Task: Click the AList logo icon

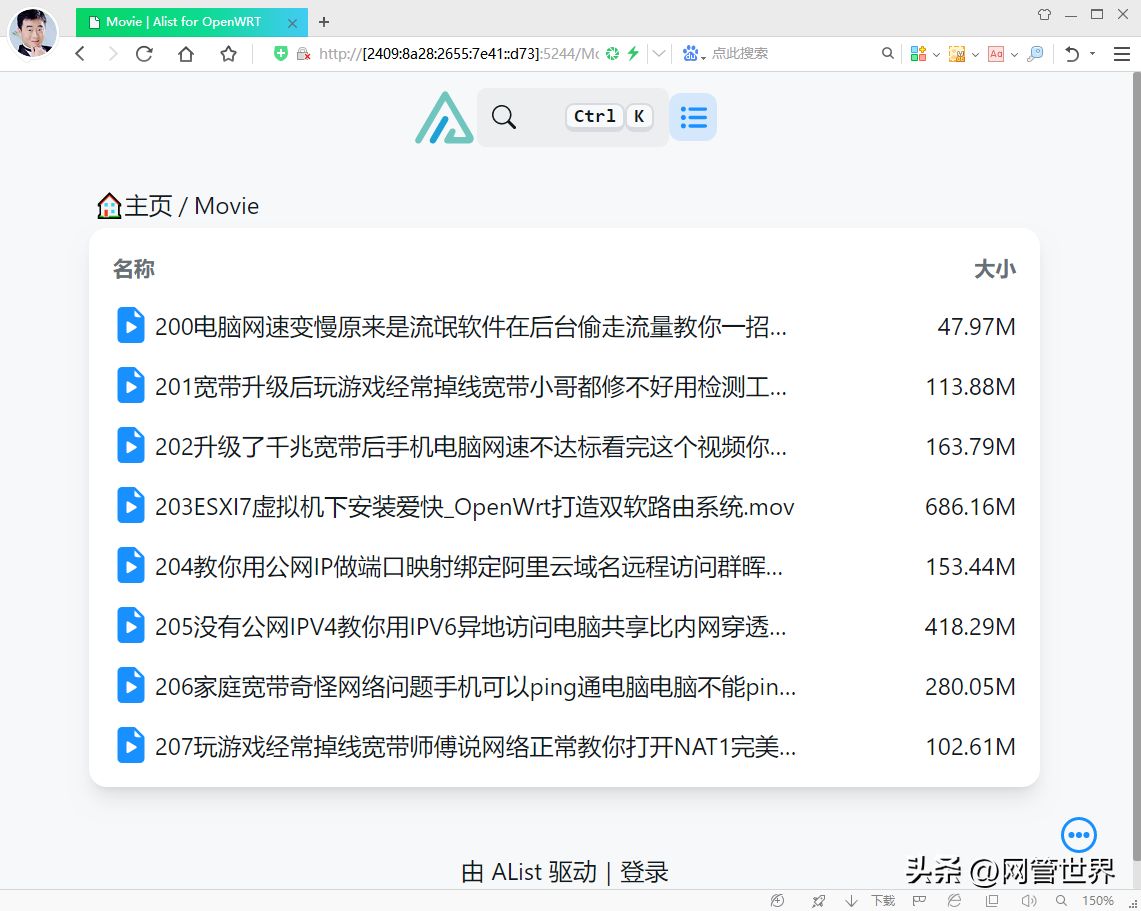Action: point(444,117)
